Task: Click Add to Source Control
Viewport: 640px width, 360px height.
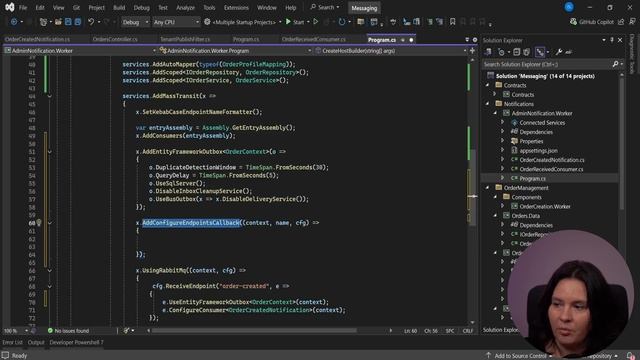Action: click(520, 356)
